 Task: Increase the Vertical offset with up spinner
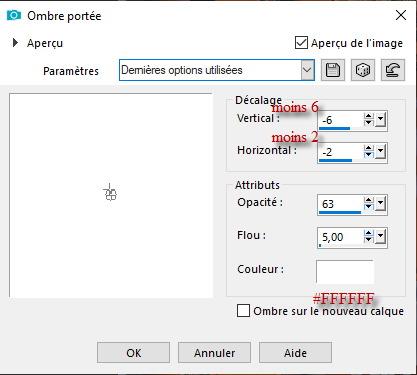click(x=368, y=116)
